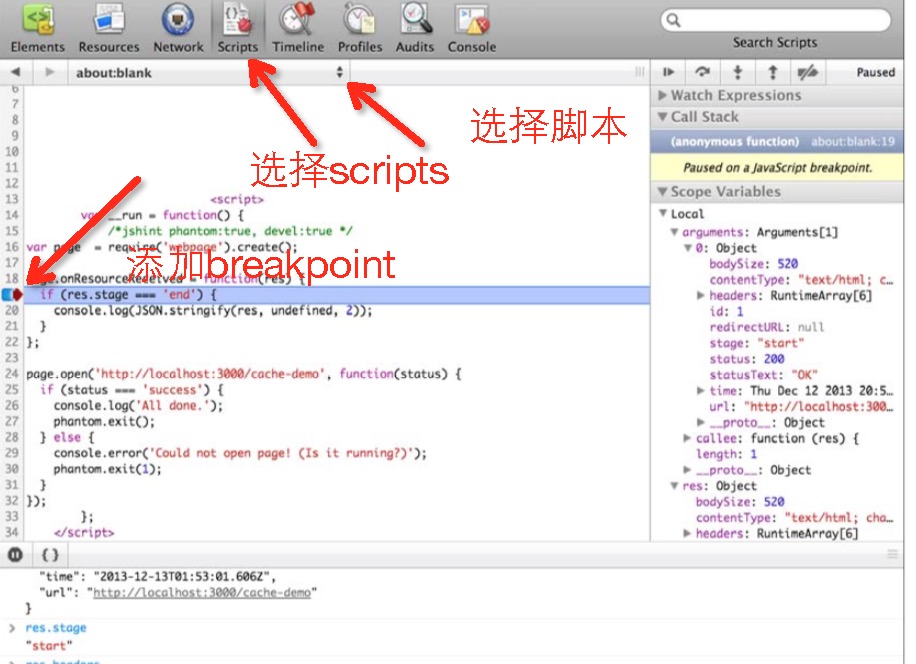Select the Scripts panel

pos(238,28)
